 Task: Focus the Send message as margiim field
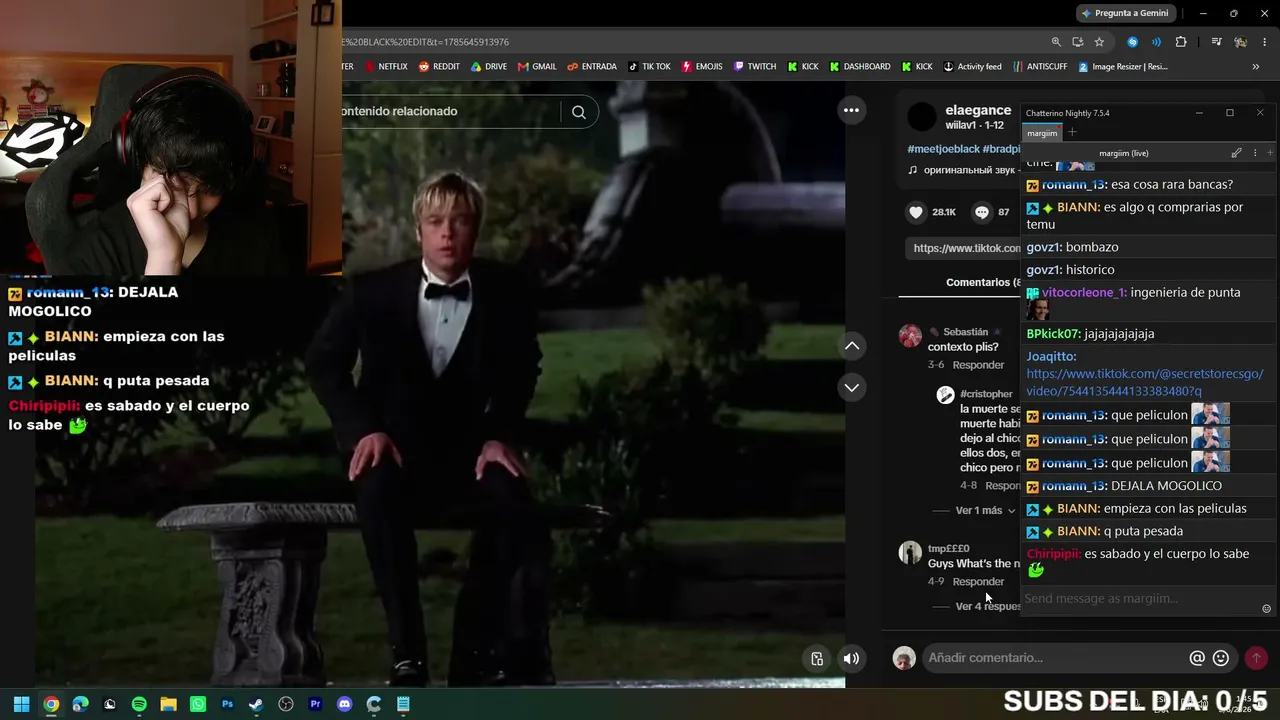[x=1140, y=599]
